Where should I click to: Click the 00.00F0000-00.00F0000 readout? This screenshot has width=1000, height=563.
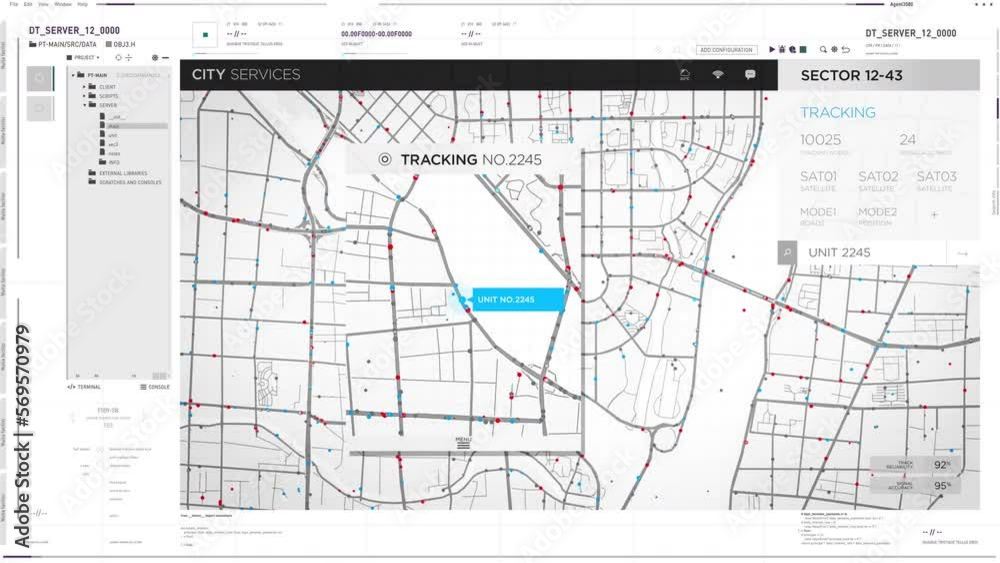(376, 34)
